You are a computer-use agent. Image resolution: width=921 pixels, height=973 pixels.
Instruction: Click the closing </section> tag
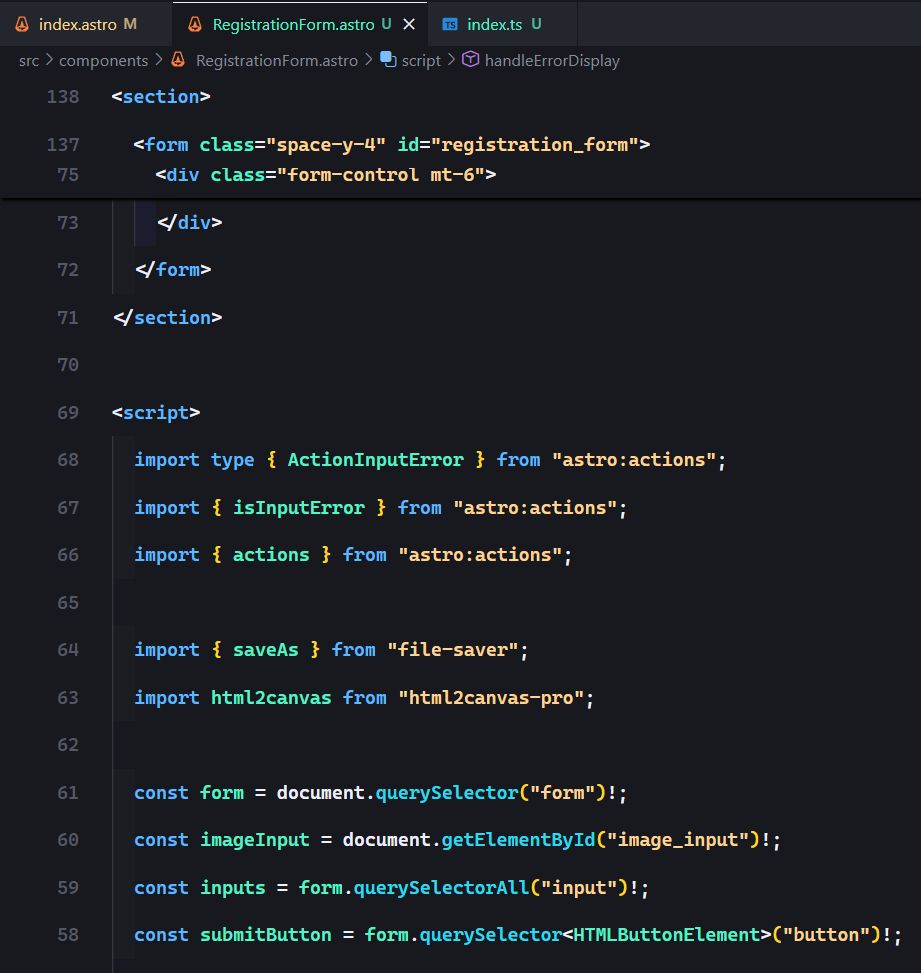tap(168, 318)
